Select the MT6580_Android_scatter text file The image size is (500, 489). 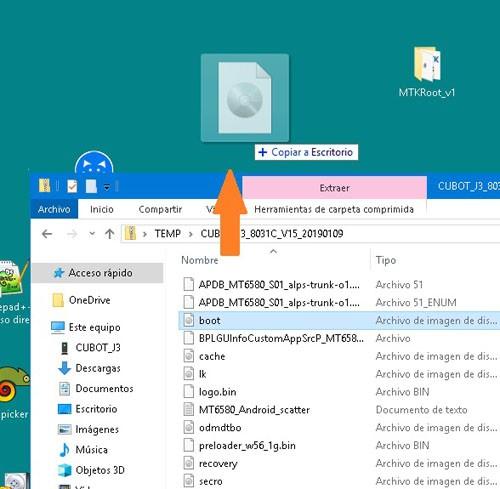(x=254, y=410)
